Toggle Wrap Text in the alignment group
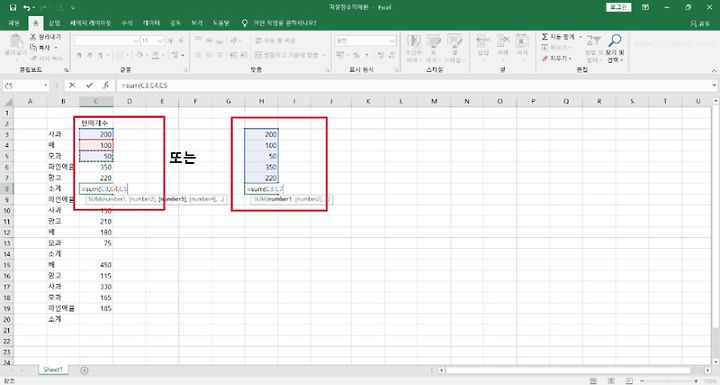Image resolution: width=720 pixels, height=385 pixels. click(x=275, y=41)
